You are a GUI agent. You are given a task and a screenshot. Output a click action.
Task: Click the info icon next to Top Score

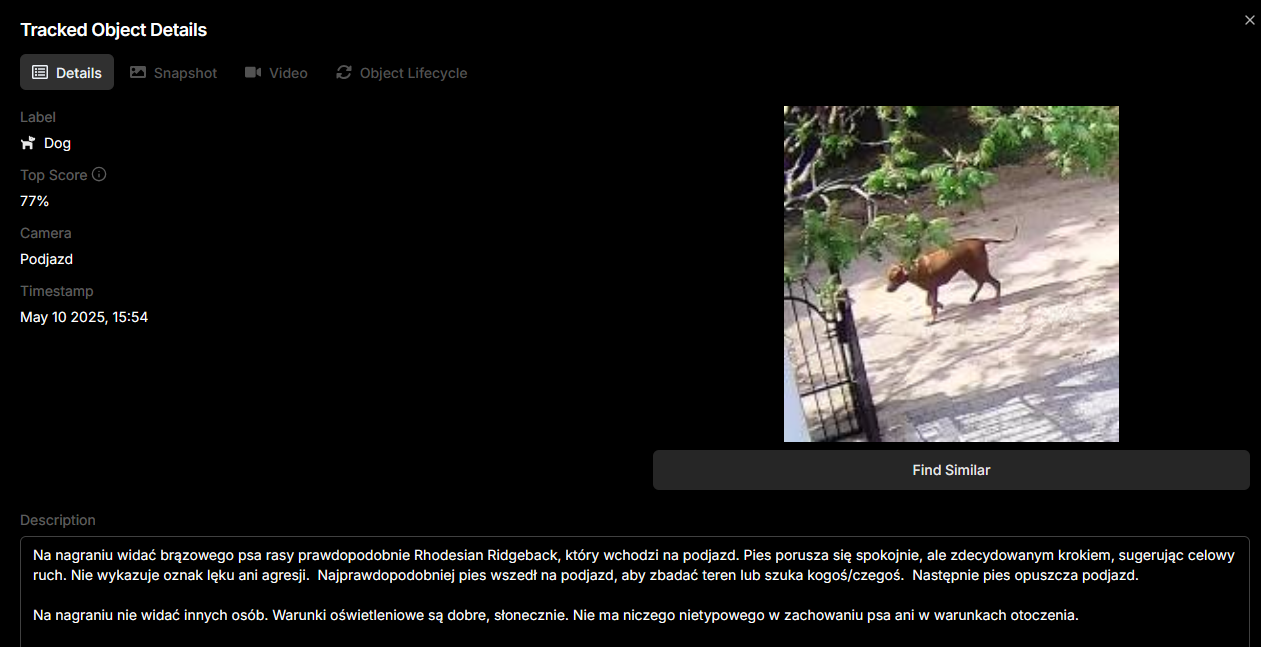[x=99, y=174]
